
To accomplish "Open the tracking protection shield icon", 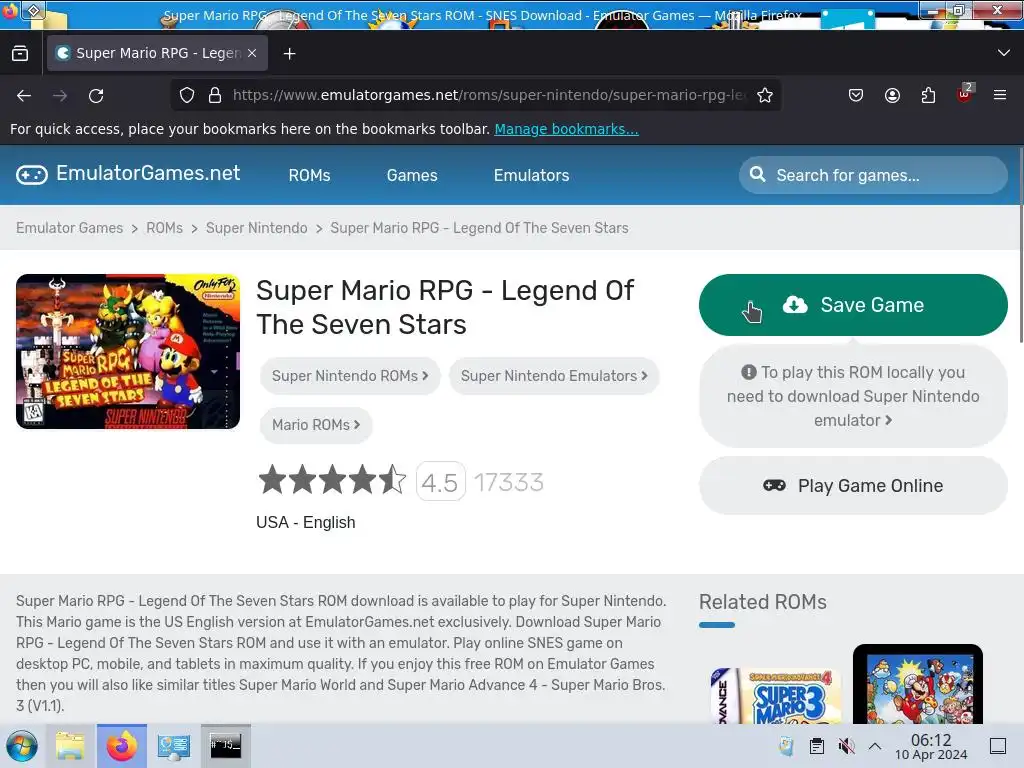I will (187, 95).
